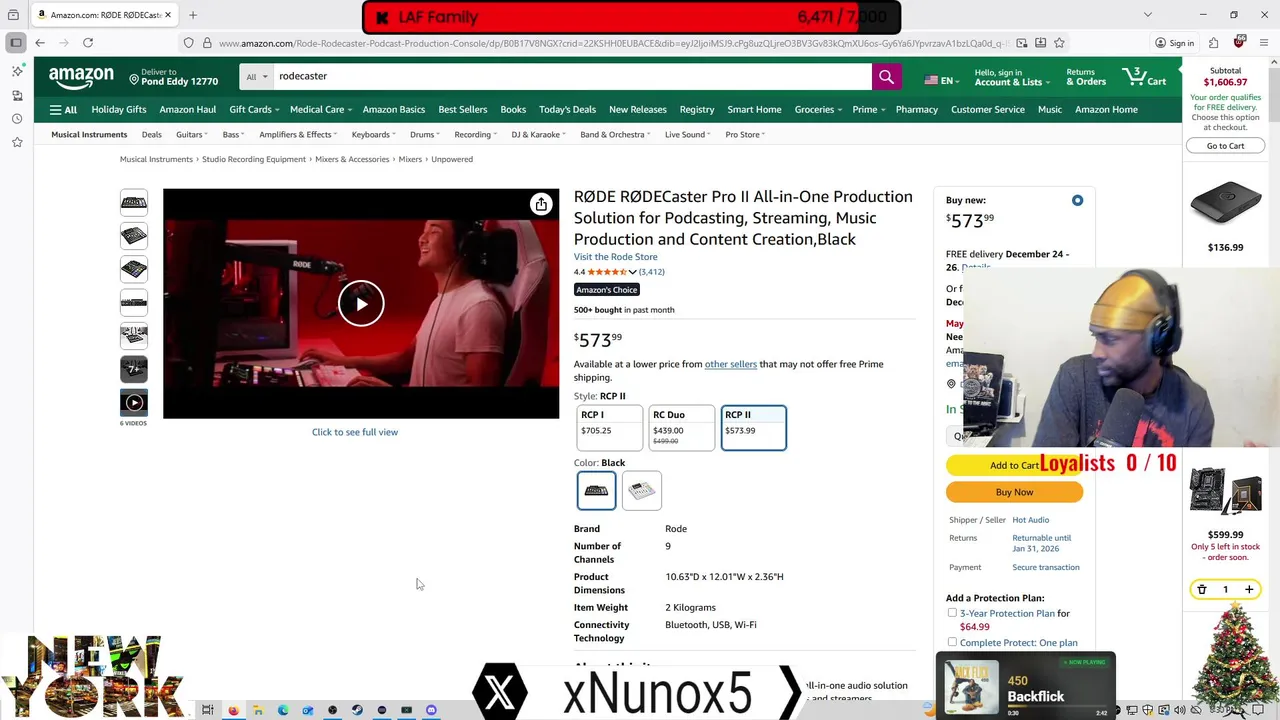Open a new browser tab
Screen dimensions: 1280x720
(x=193, y=15)
